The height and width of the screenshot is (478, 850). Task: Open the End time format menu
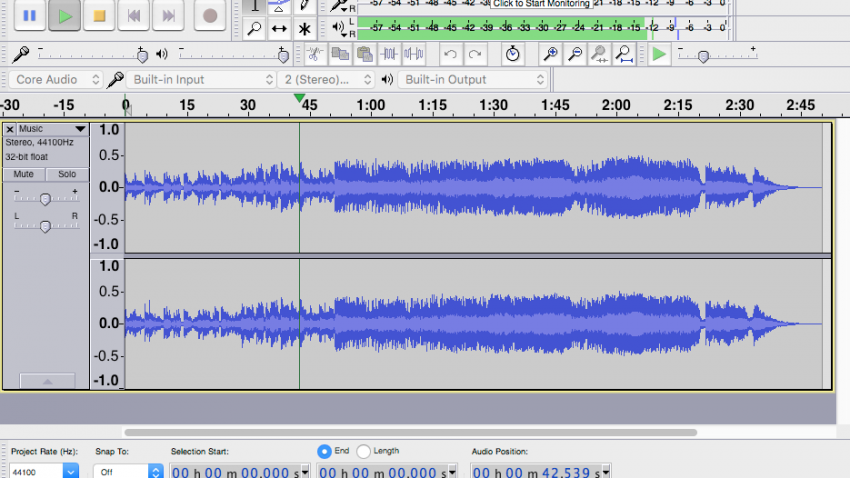click(452, 472)
